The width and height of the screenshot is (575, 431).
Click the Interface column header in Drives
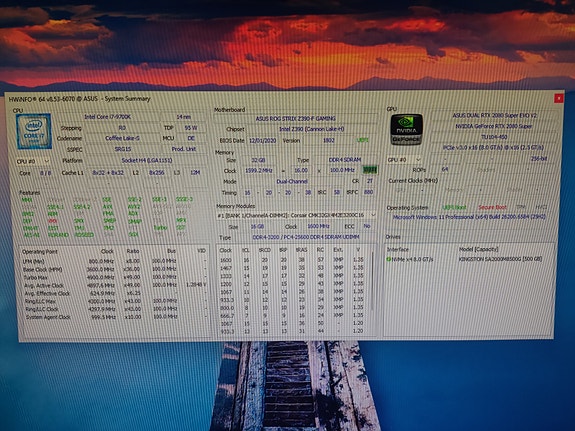click(398, 249)
